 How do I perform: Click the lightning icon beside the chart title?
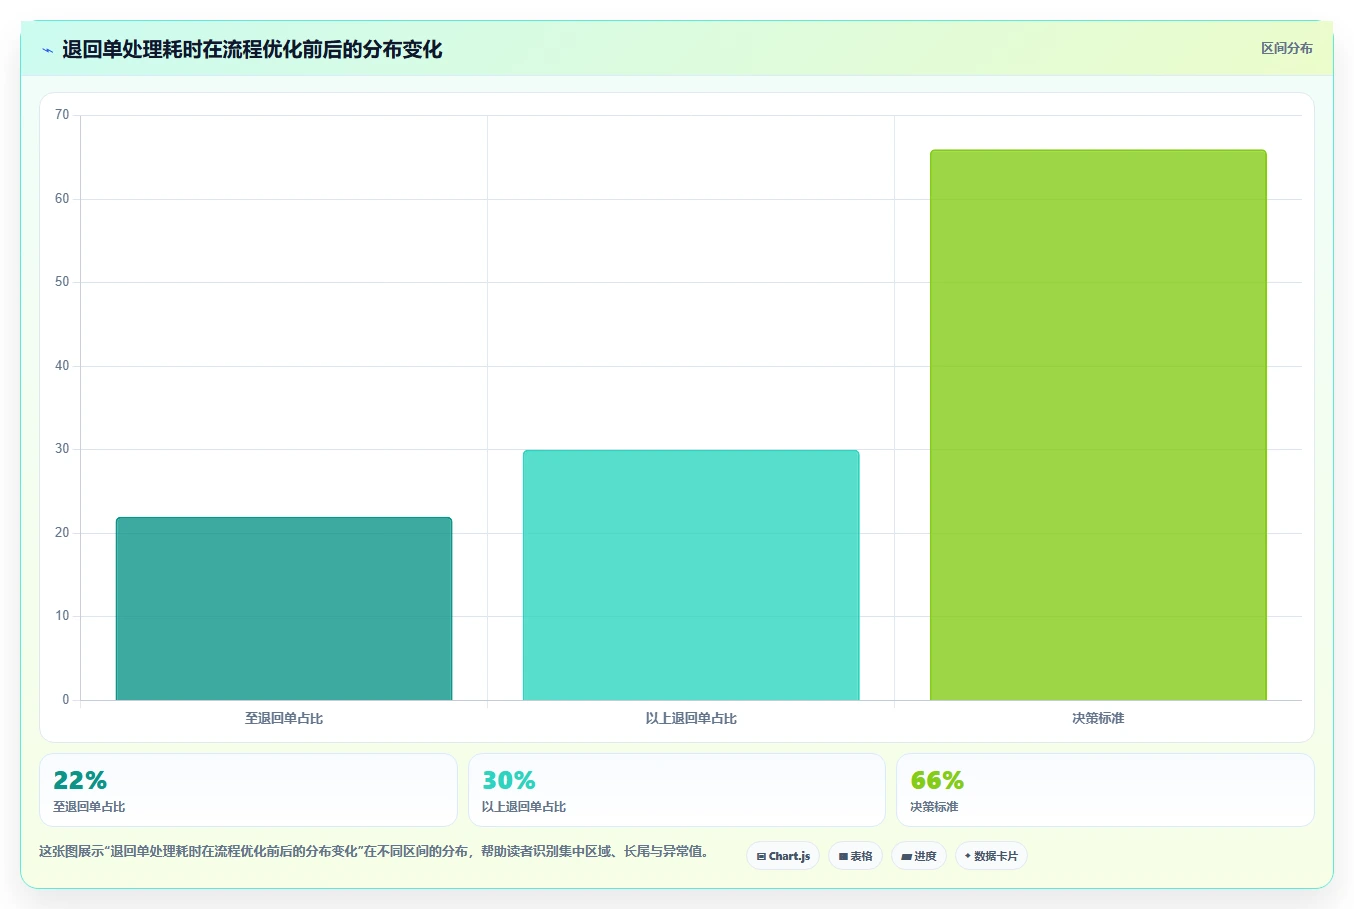point(47,50)
